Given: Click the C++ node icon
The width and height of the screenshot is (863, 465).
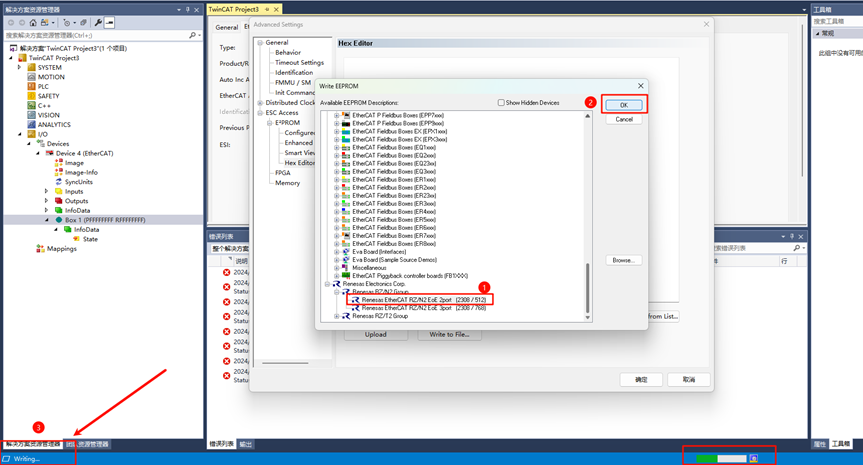Looking at the screenshot, I should (31, 105).
